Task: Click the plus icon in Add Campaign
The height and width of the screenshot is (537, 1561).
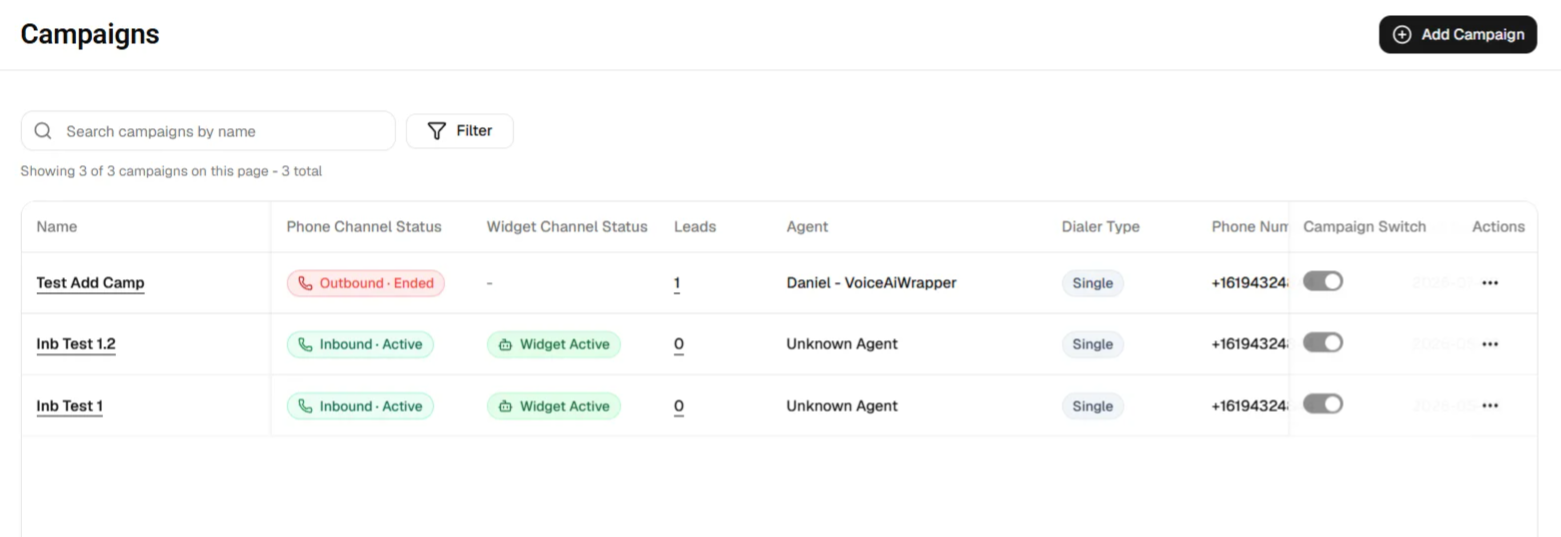Action: [1402, 35]
